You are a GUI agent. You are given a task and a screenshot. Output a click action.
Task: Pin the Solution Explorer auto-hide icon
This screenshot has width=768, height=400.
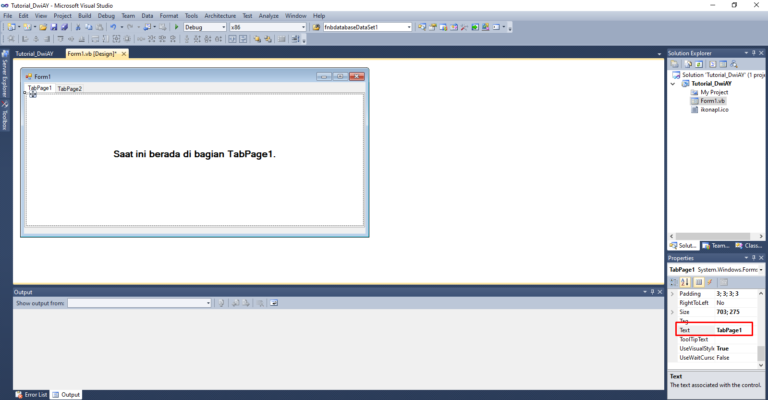point(754,53)
